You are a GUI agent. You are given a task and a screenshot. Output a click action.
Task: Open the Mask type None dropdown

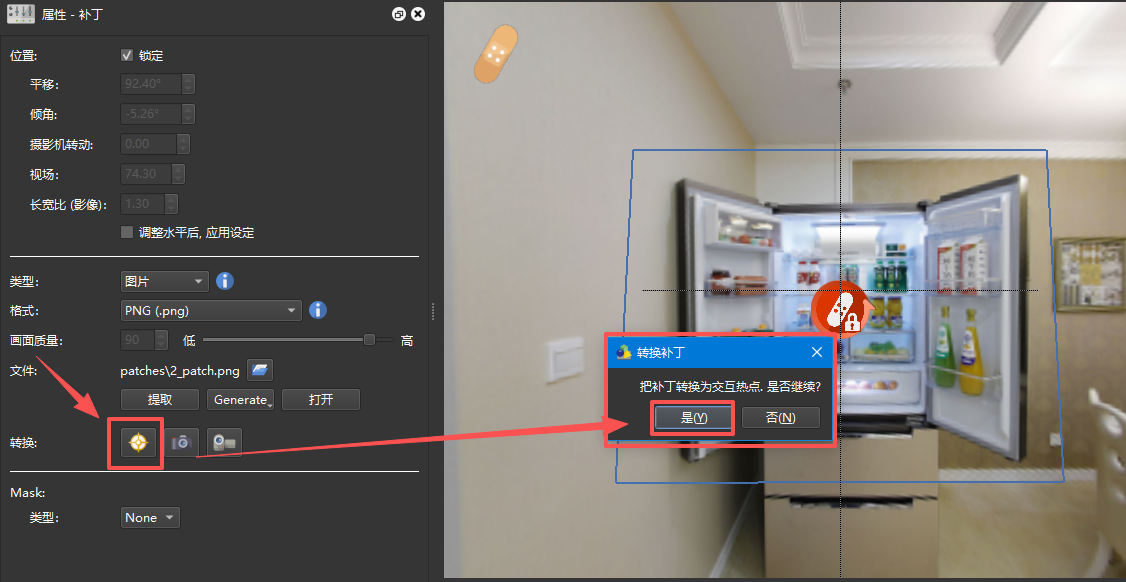coord(150,517)
